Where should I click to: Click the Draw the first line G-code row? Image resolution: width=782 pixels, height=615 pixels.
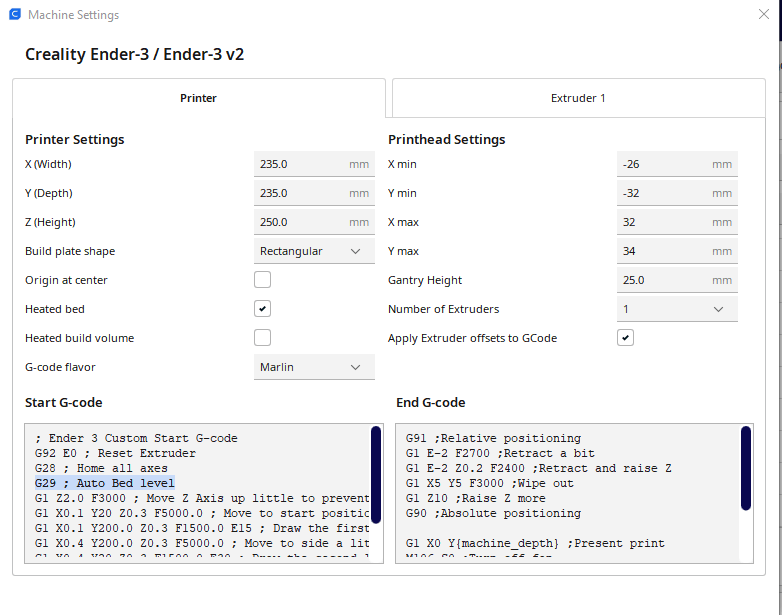202,528
